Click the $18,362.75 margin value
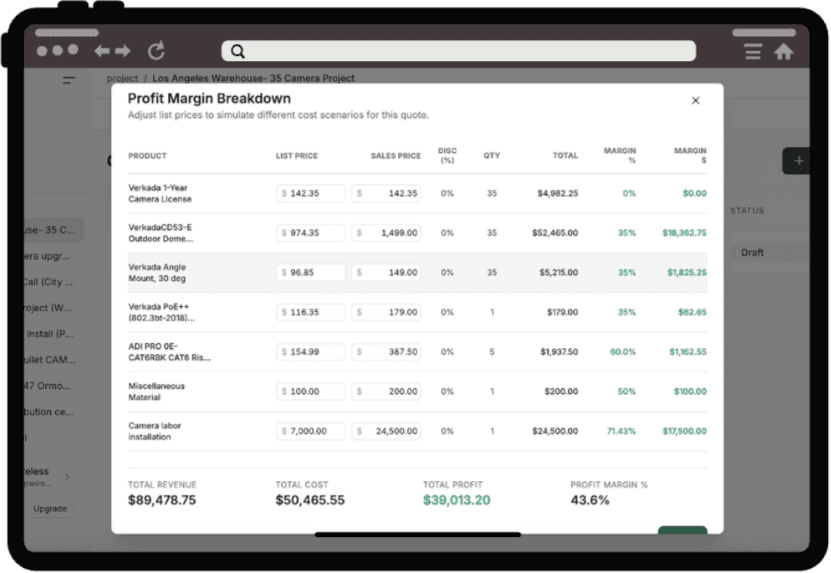The height and width of the screenshot is (573, 831). [x=684, y=233]
